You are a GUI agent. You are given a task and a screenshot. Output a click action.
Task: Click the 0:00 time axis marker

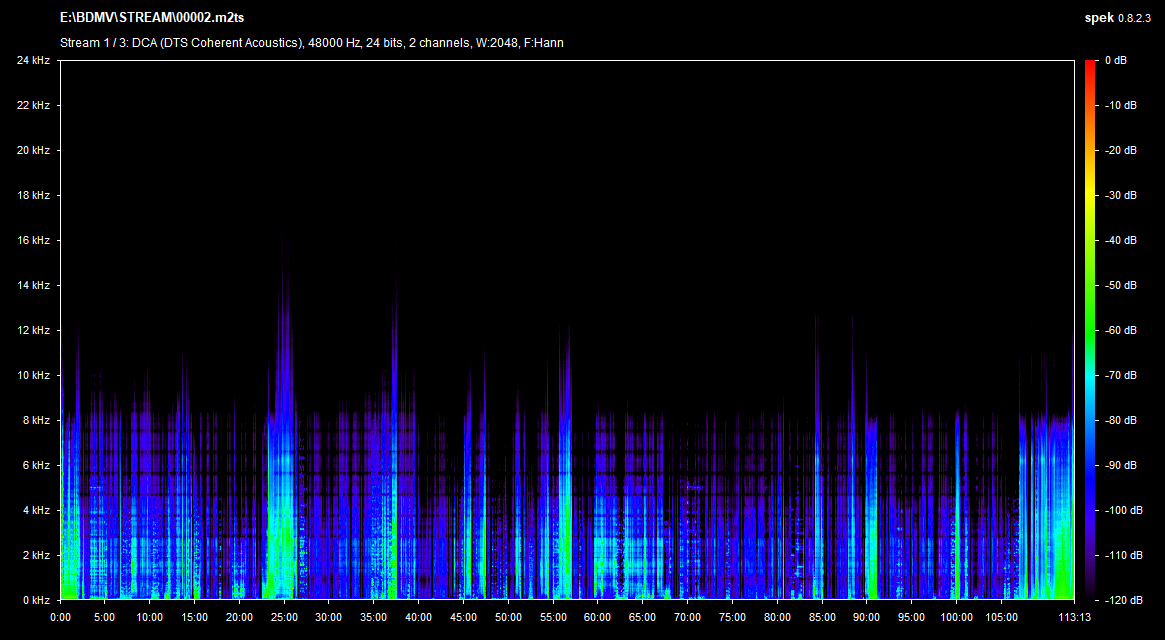61,617
